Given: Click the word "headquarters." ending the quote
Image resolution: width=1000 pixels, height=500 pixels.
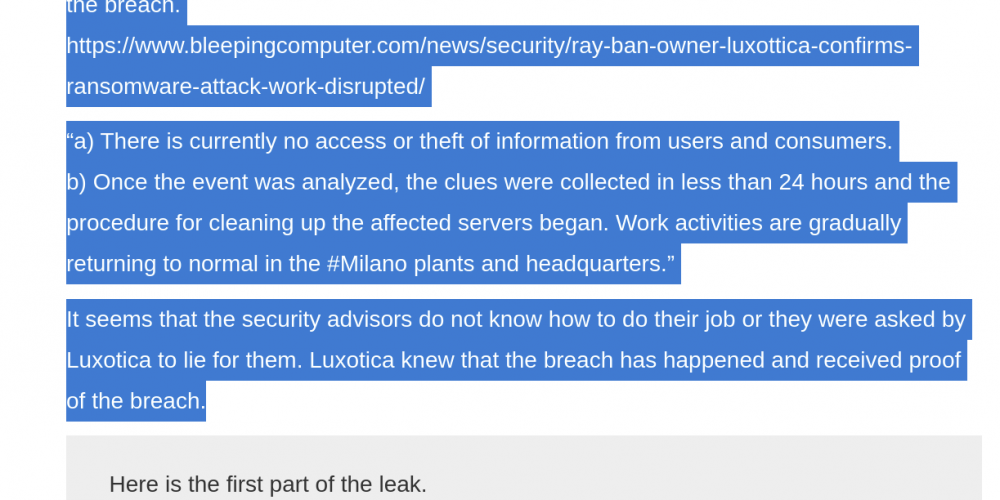Looking at the screenshot, I should (599, 263).
